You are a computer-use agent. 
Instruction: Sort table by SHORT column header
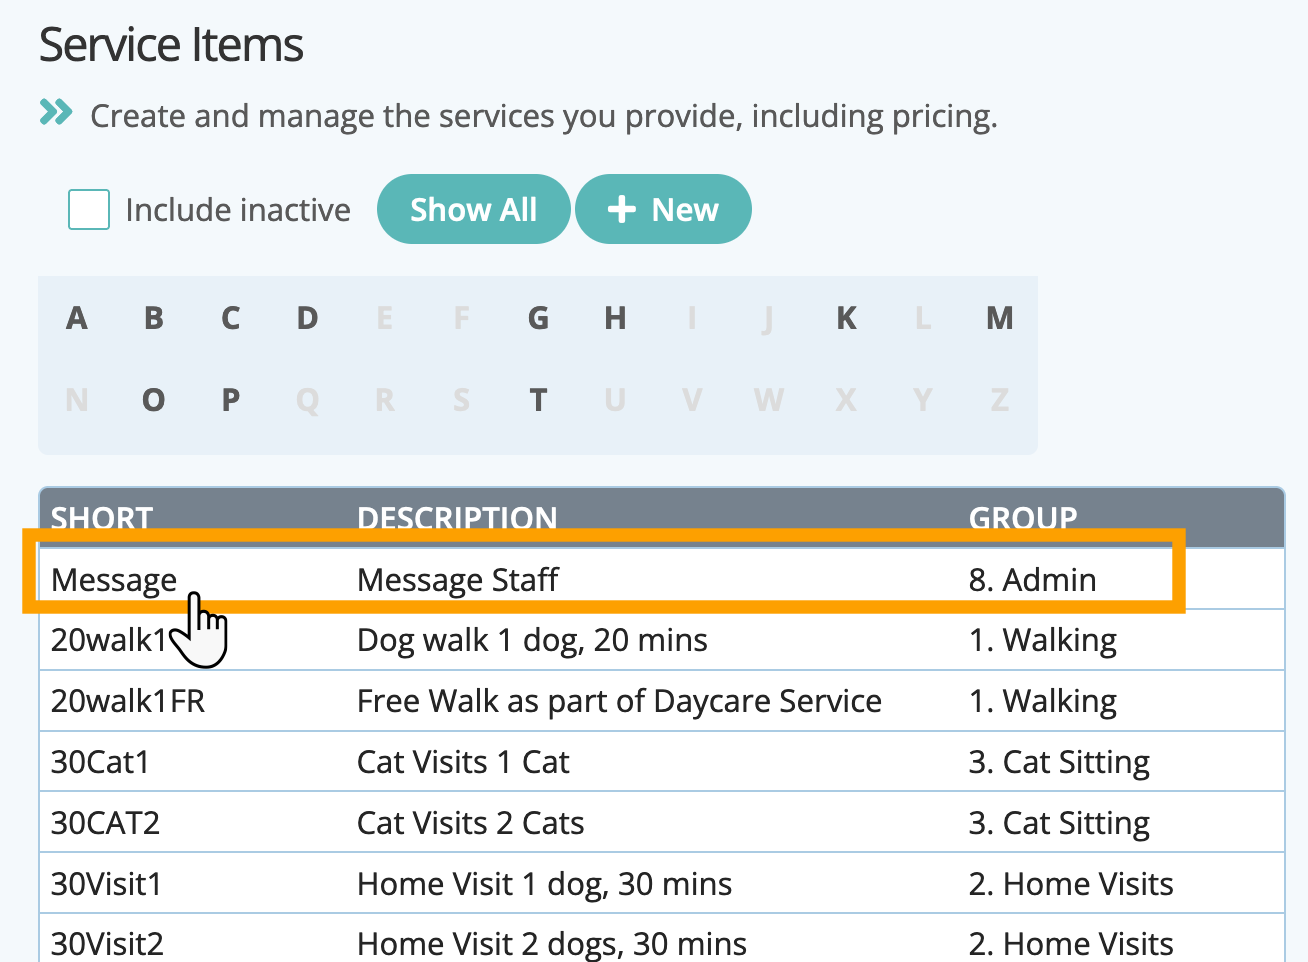point(102,518)
